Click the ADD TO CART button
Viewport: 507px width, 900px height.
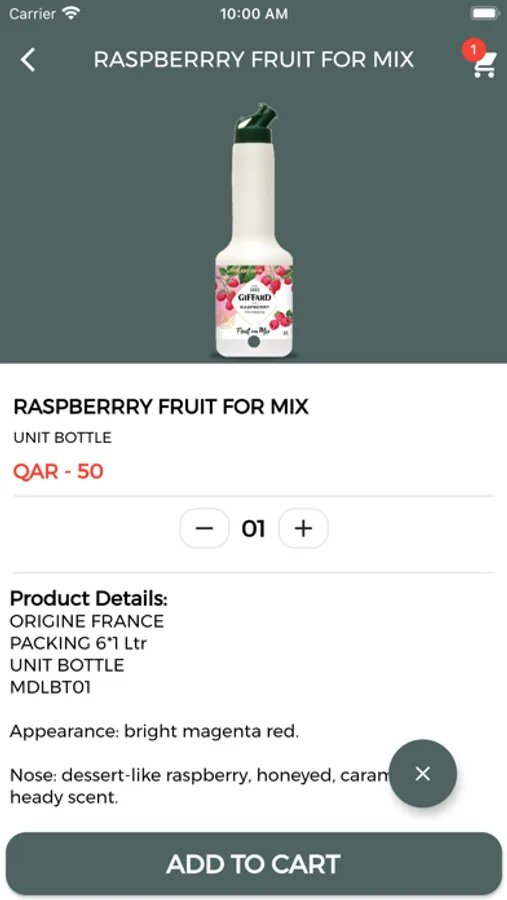pyautogui.click(x=254, y=864)
